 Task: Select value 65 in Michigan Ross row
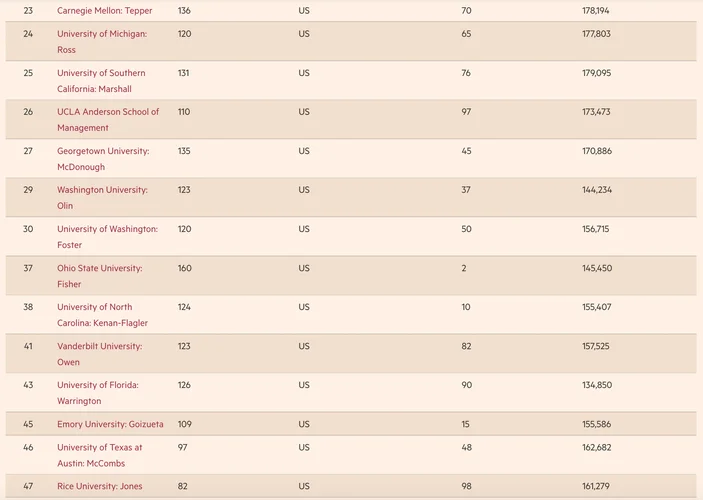click(466, 34)
